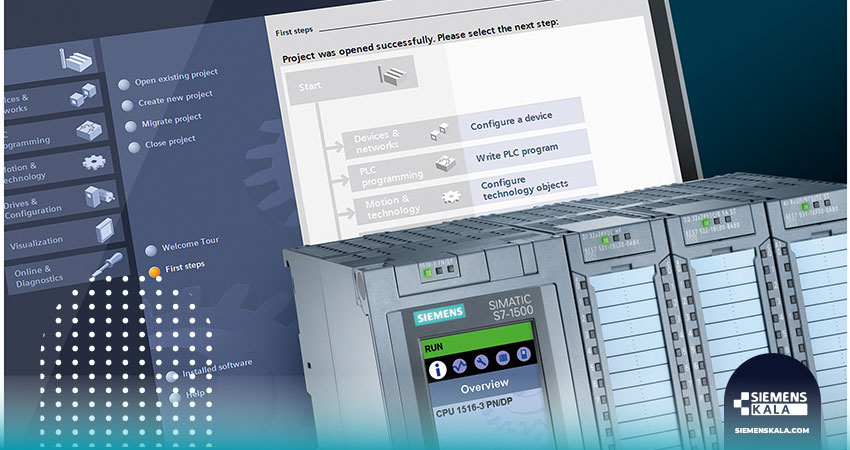Click the Start staircase icon in First steps
Image resolution: width=850 pixels, height=450 pixels.
coord(391,74)
